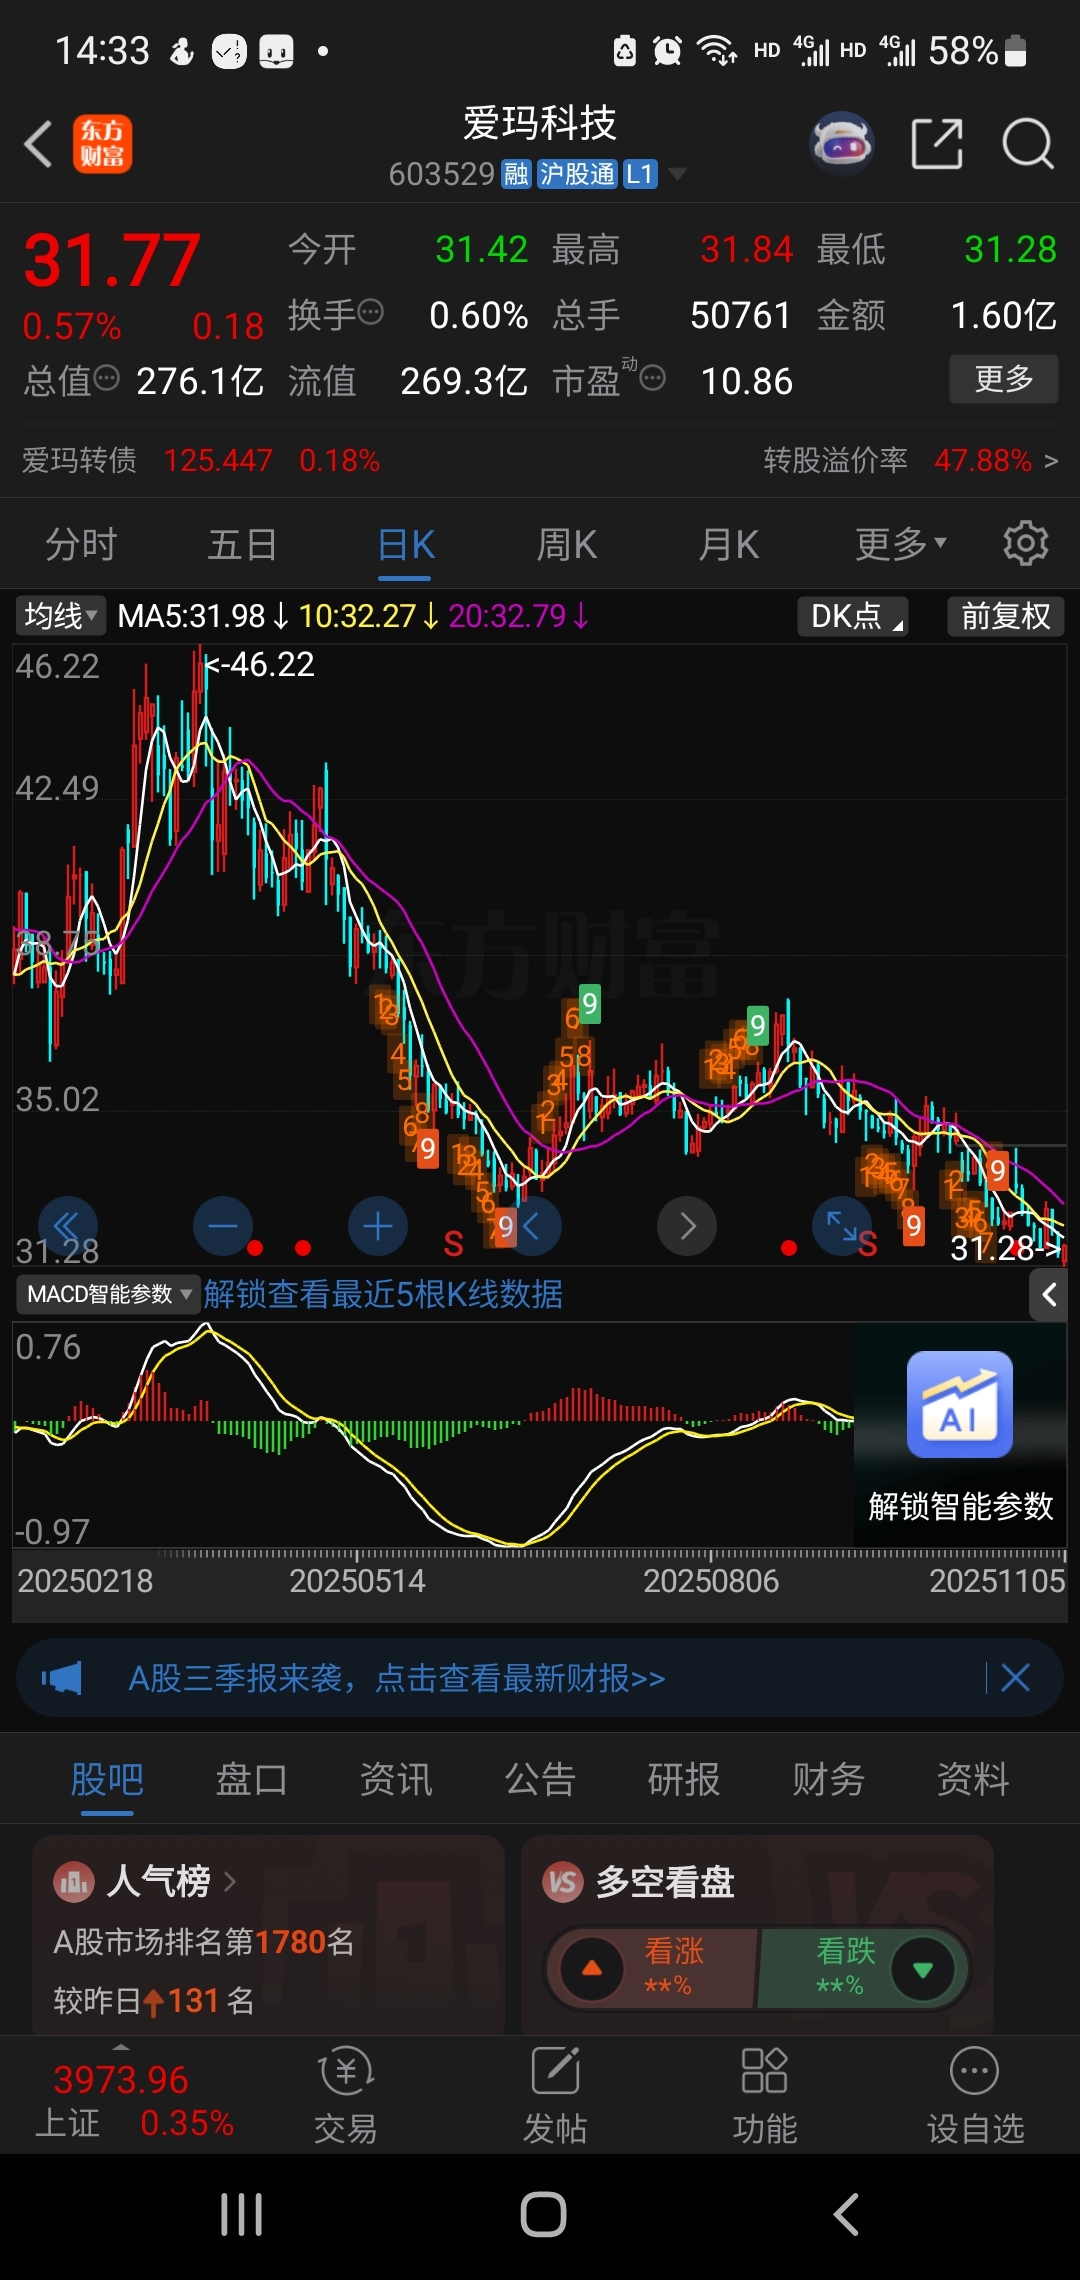Jump to earliest K-line with double-left arrow

(x=67, y=1225)
